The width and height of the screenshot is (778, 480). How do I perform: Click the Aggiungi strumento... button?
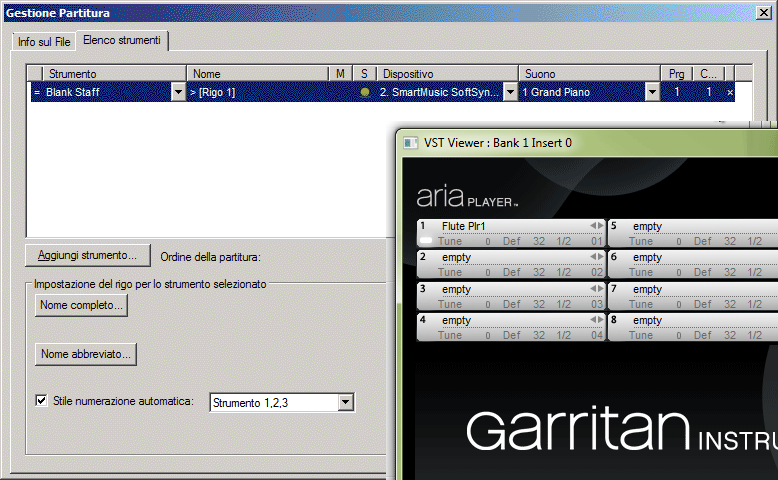click(x=87, y=255)
